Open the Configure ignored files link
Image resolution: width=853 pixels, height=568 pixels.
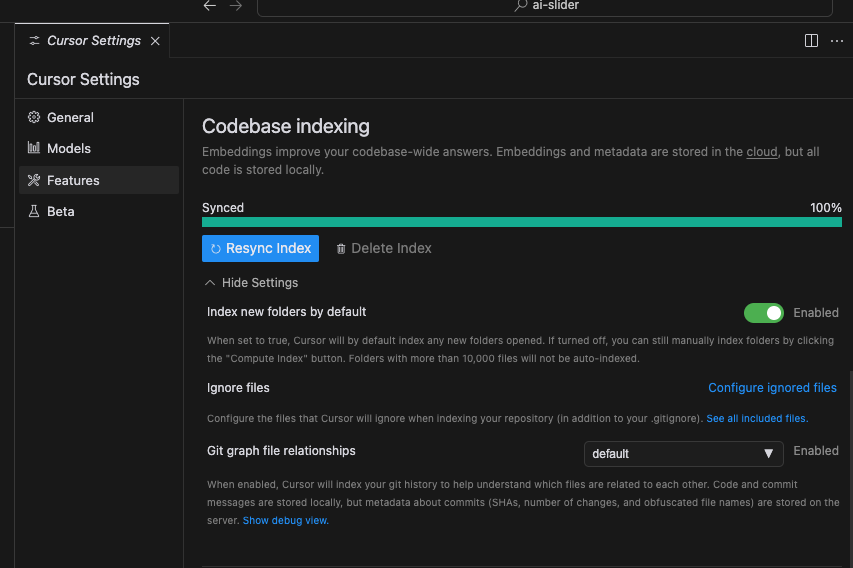point(772,388)
